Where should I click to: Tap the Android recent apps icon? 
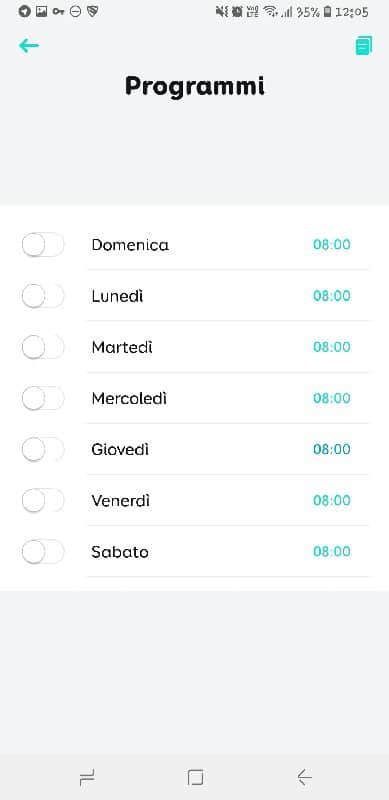click(x=87, y=778)
